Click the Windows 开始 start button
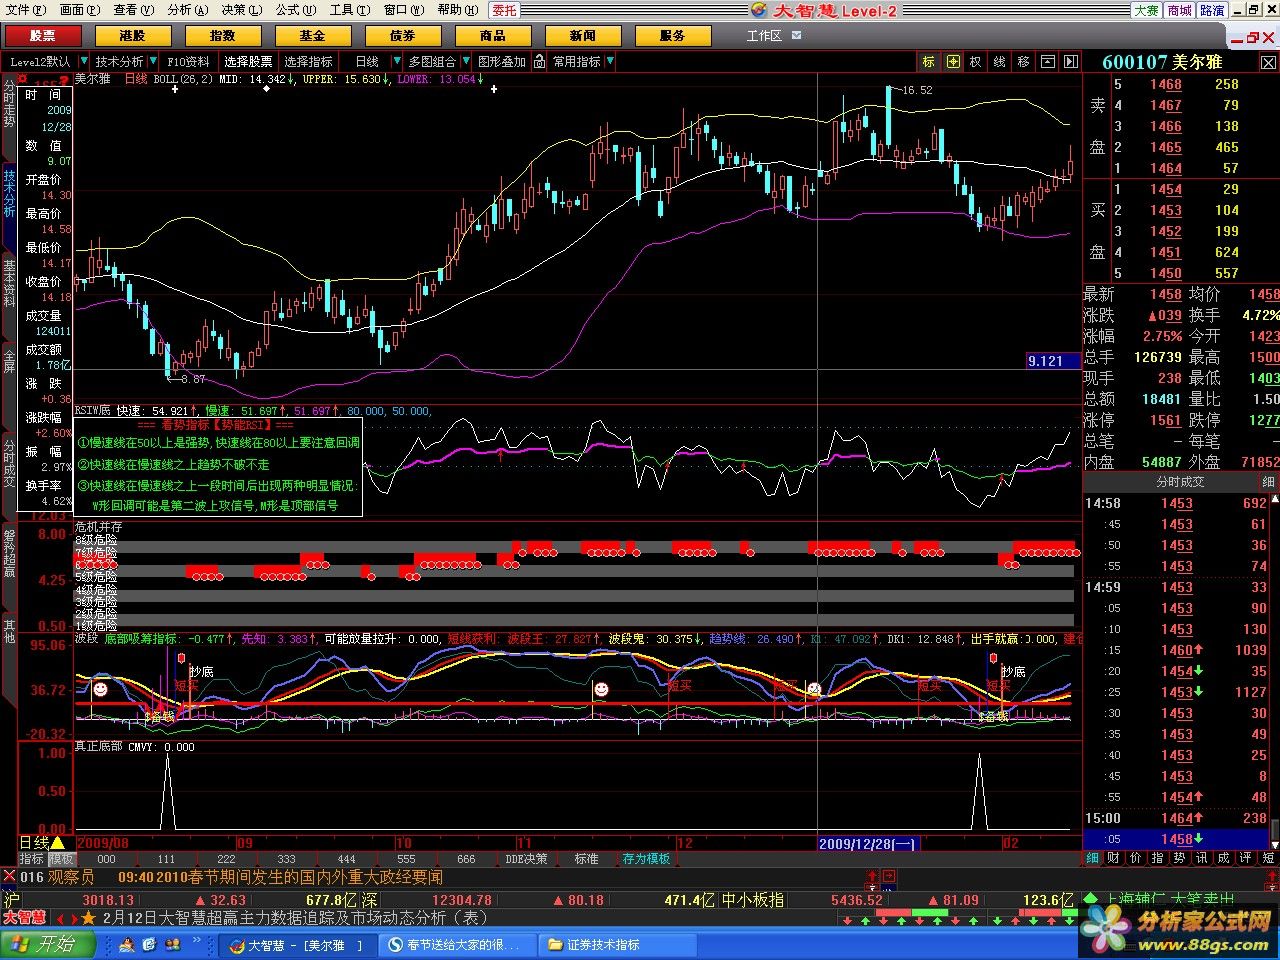Screen dimensions: 1280x960 [49, 945]
